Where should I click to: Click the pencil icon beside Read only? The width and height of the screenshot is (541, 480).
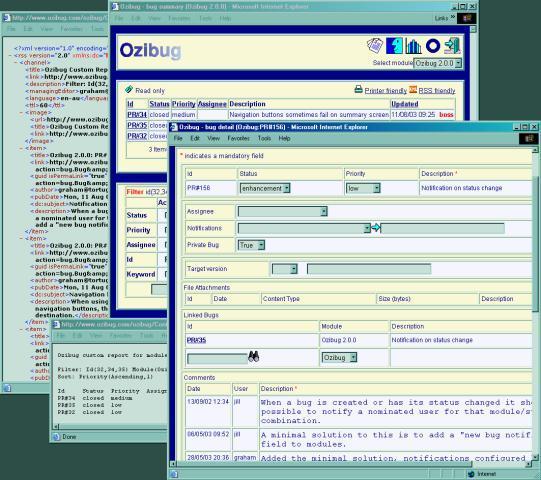tap(129, 89)
